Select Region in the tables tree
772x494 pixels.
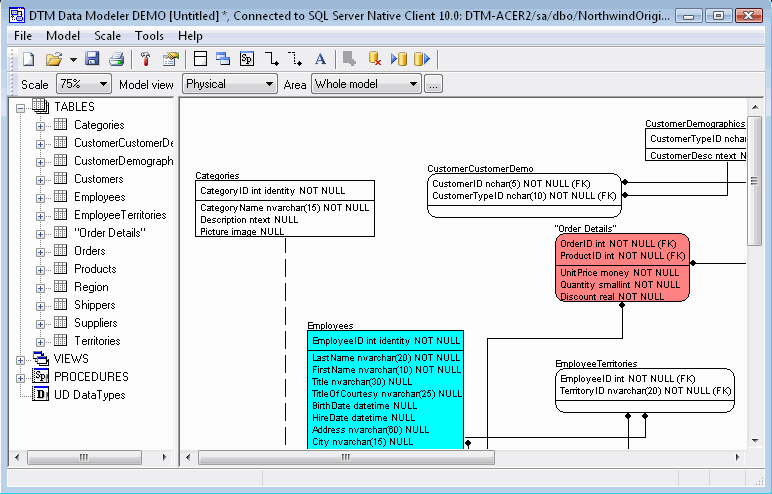(x=91, y=287)
